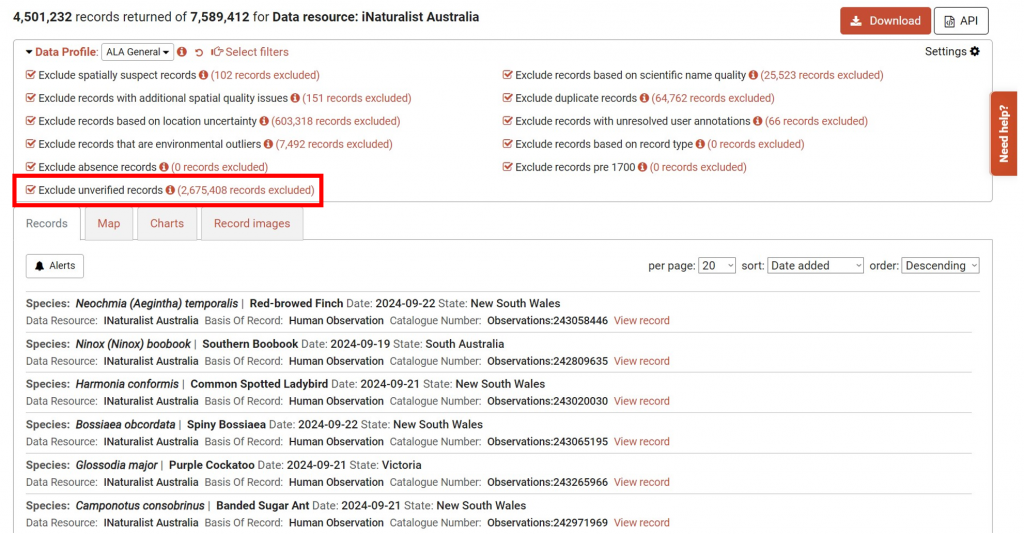Click info icon for Exclude absence records
This screenshot has height=534, width=1024.
point(164,167)
